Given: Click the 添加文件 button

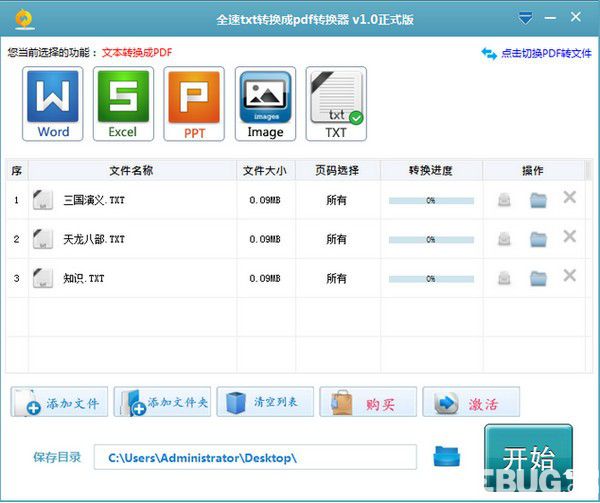Looking at the screenshot, I should [59, 402].
